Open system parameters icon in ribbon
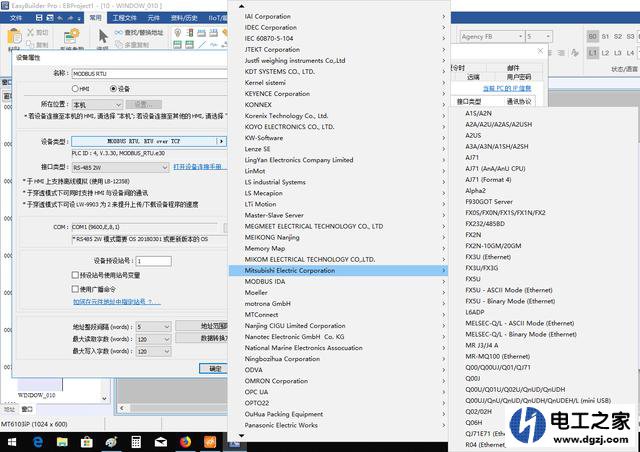 click(x=71, y=36)
